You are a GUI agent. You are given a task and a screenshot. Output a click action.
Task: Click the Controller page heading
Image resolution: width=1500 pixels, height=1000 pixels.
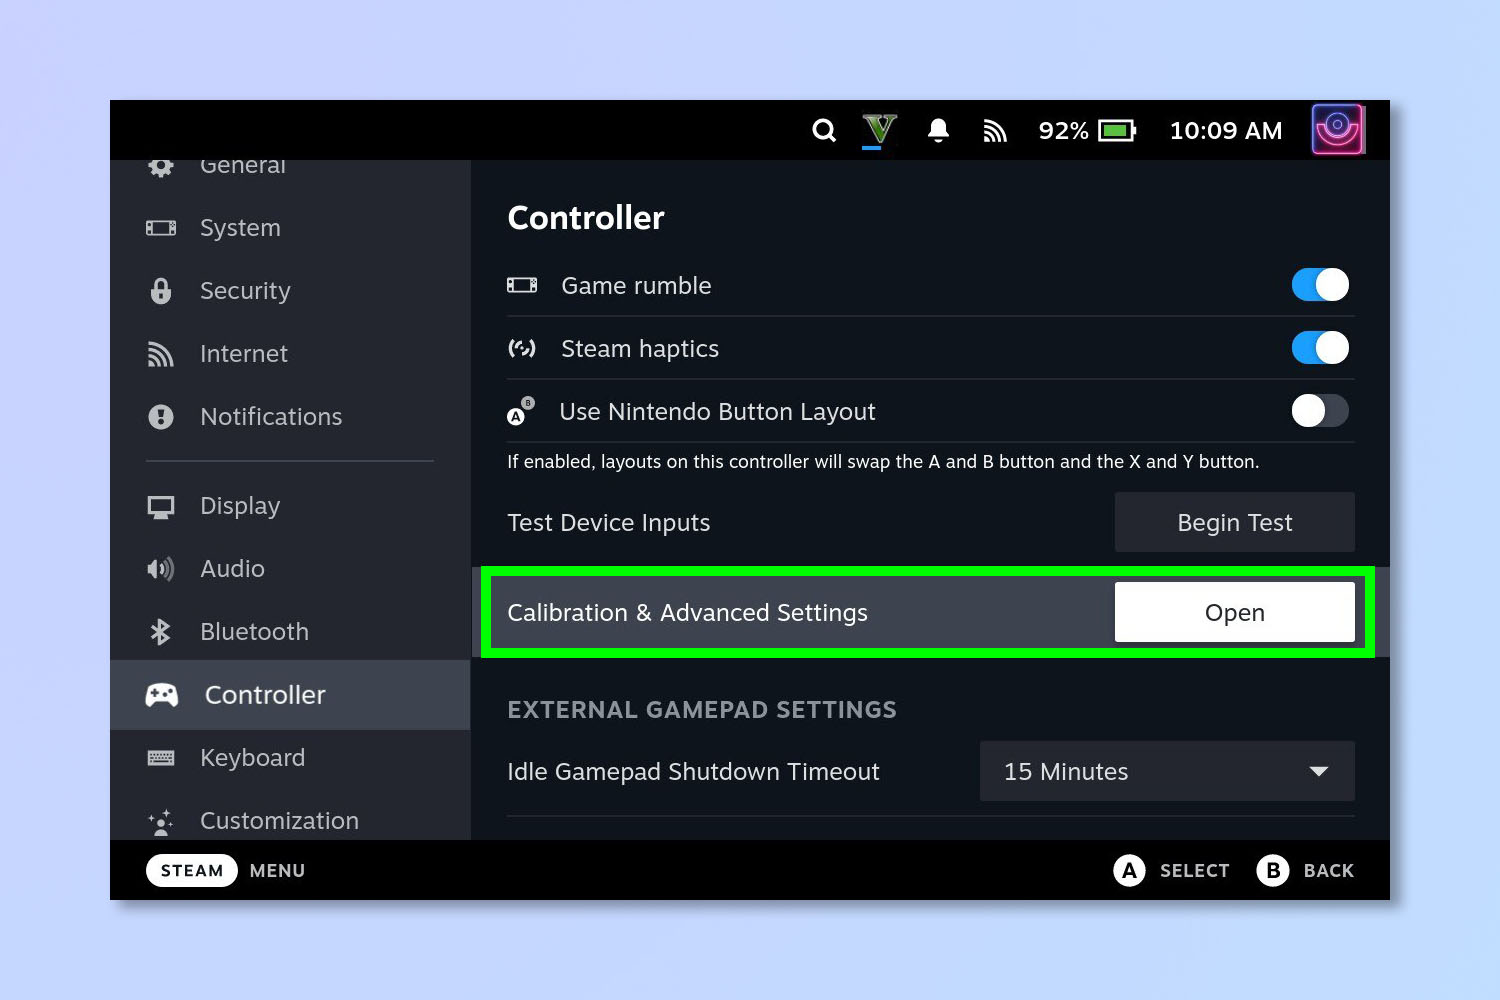pyautogui.click(x=586, y=218)
